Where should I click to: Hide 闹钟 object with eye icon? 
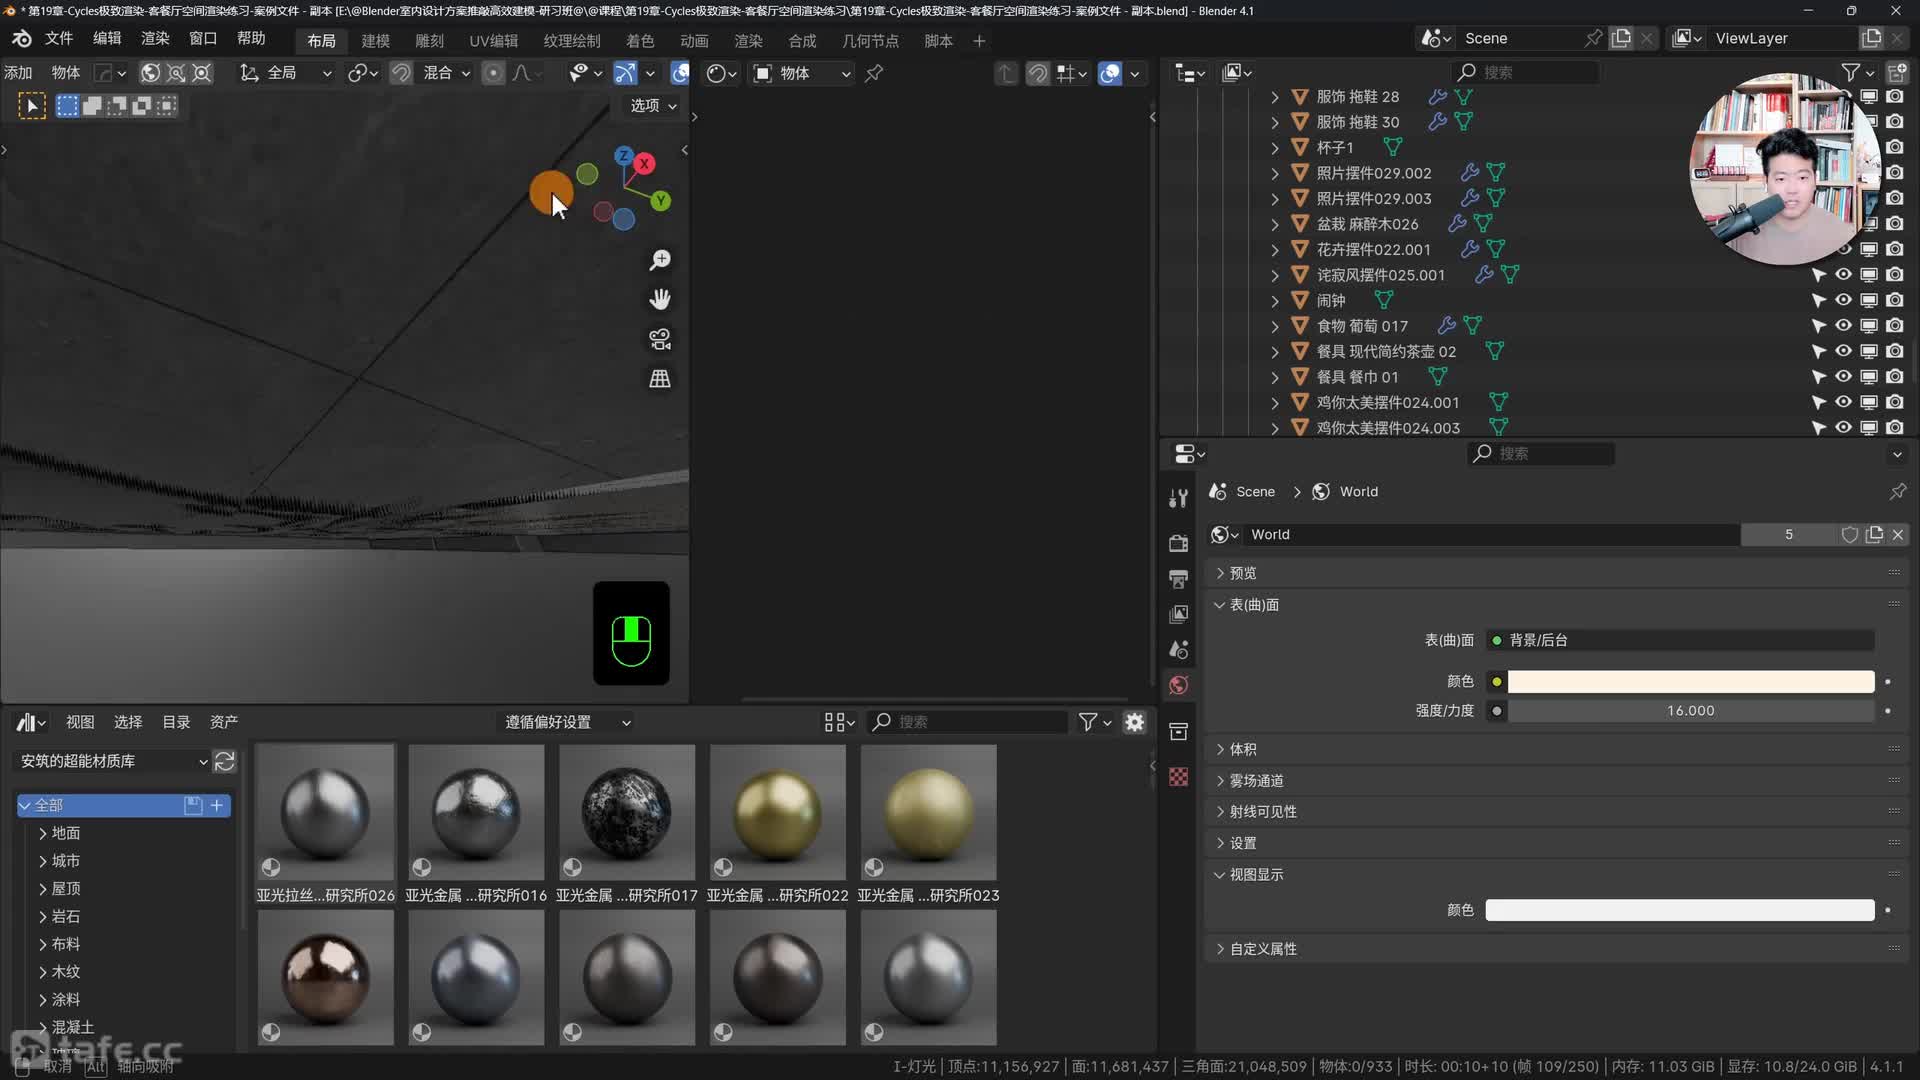1843,300
